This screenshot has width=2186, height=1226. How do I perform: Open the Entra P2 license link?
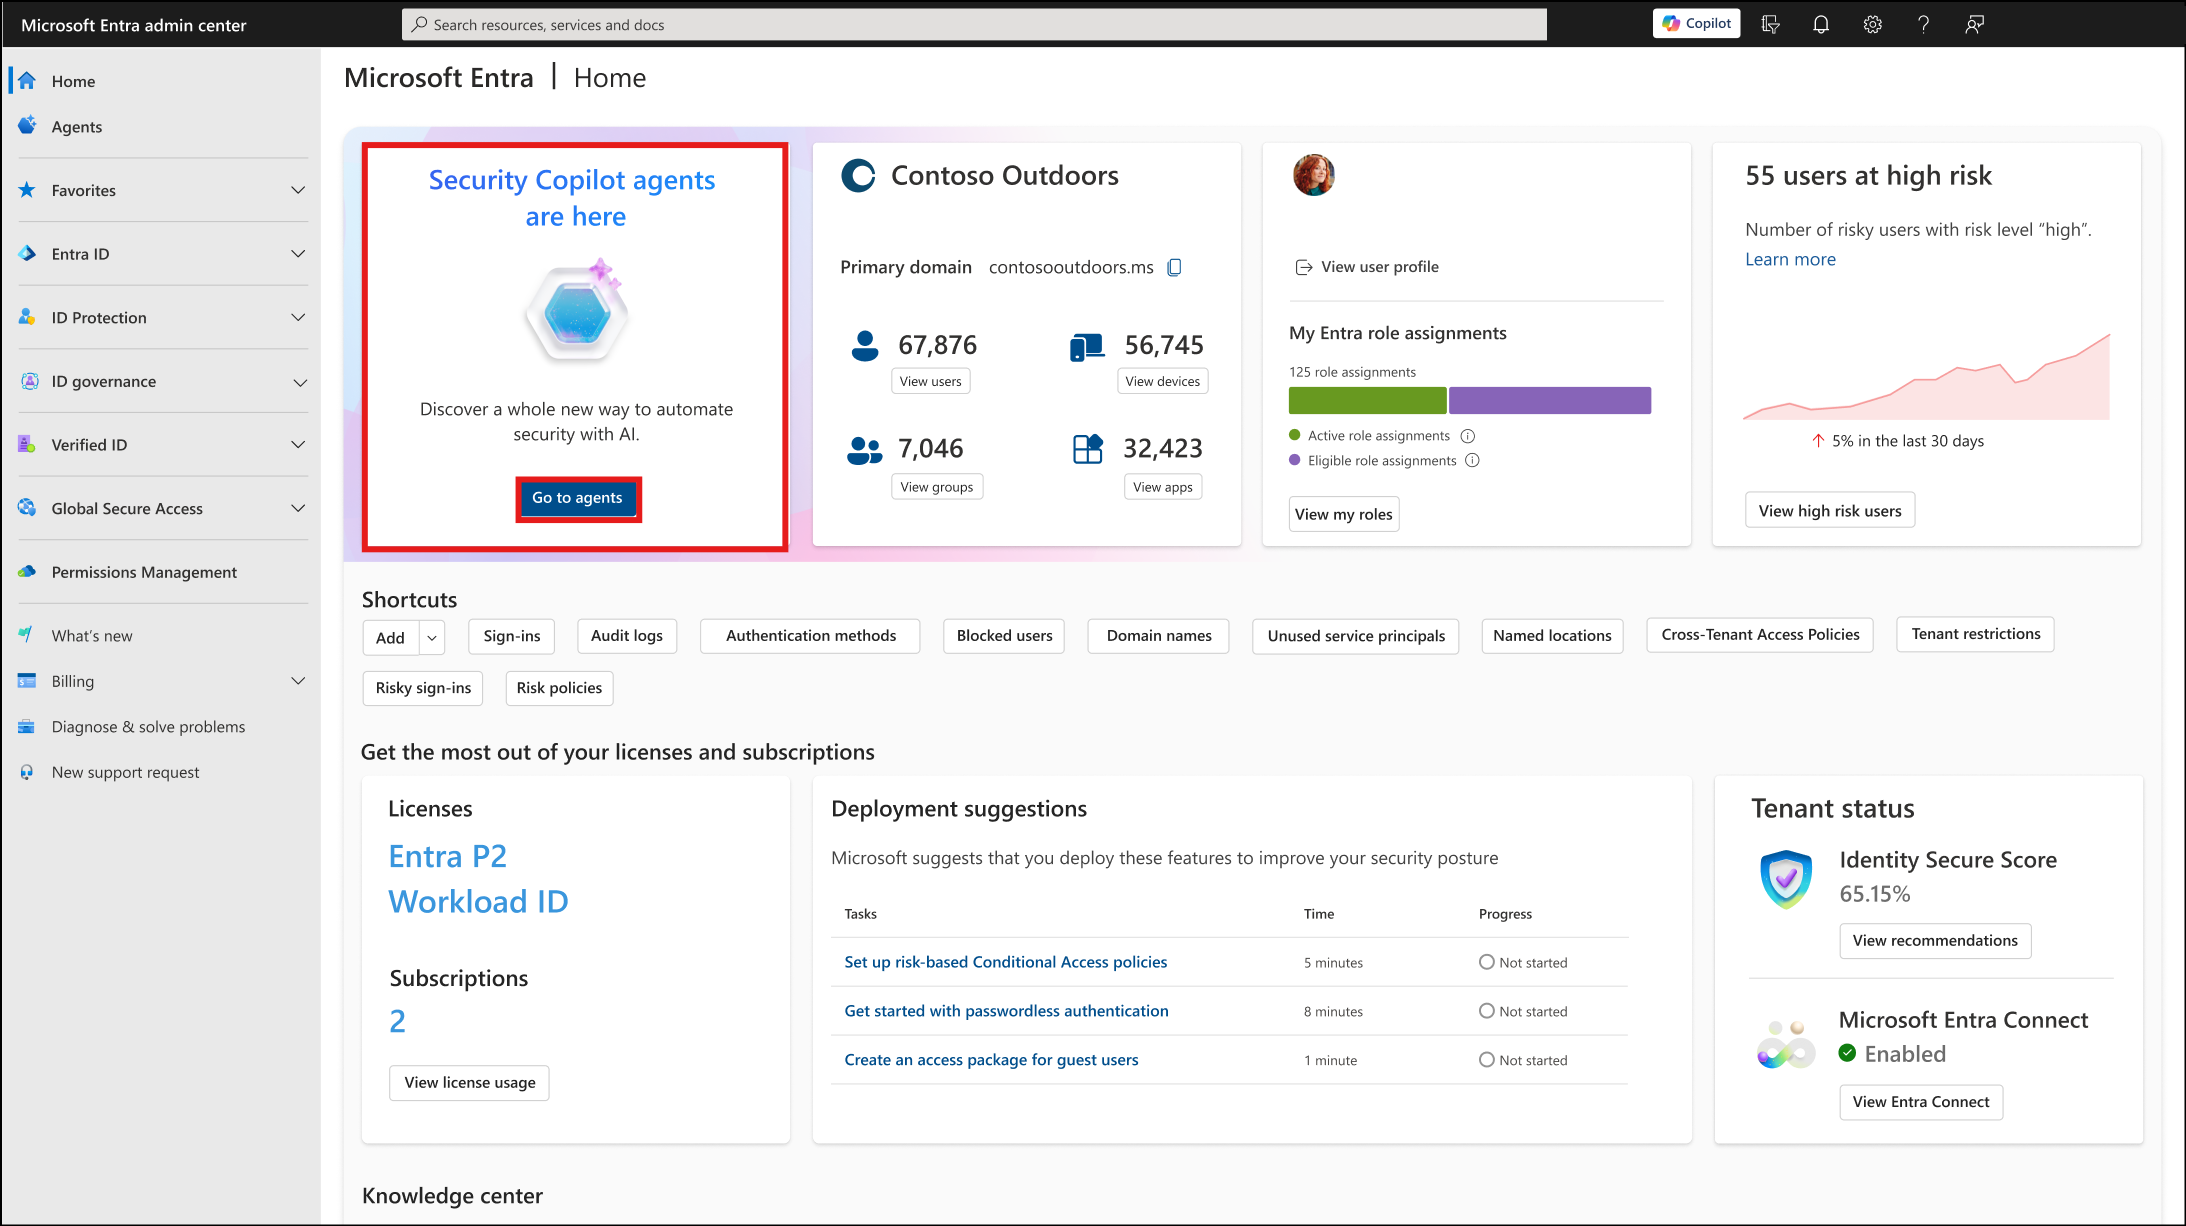pos(447,857)
